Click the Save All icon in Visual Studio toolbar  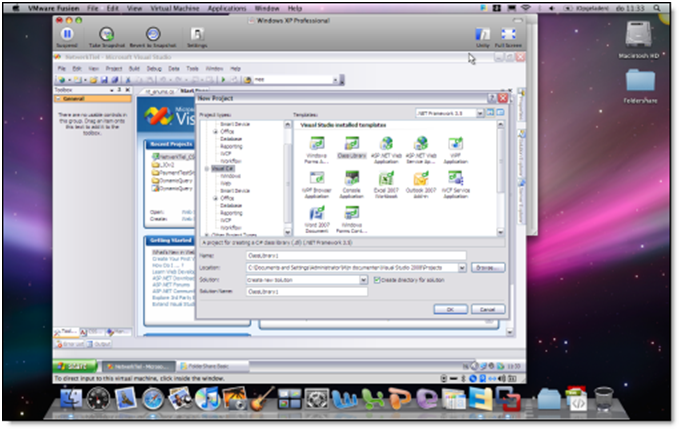coord(114,80)
